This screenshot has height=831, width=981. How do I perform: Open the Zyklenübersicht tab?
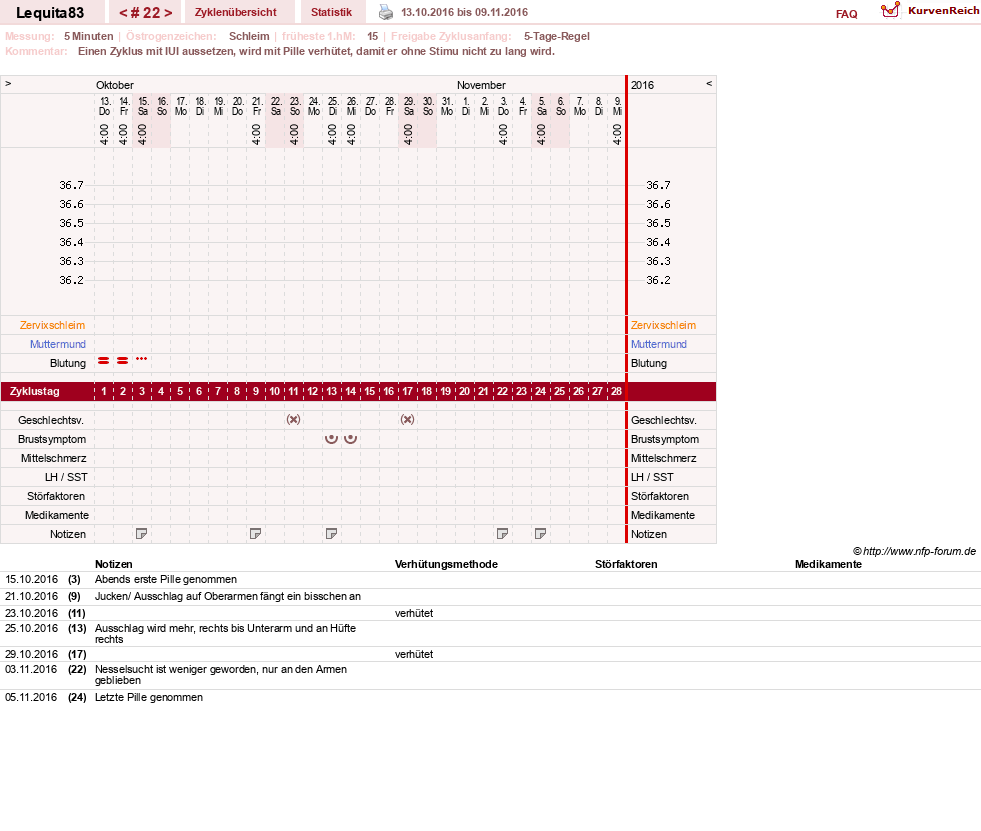pos(235,12)
